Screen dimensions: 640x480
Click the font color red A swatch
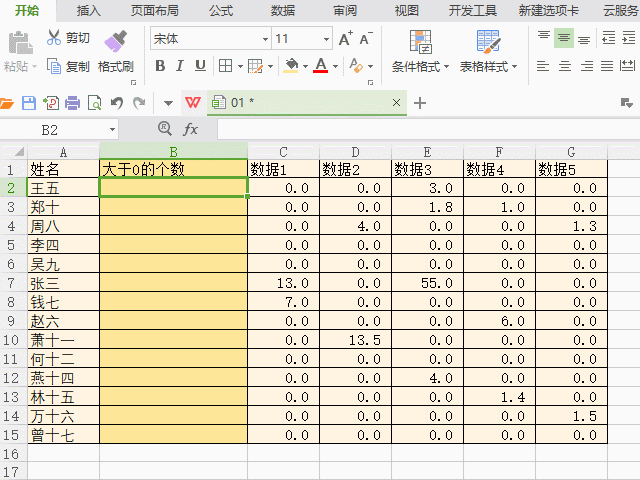click(x=320, y=66)
